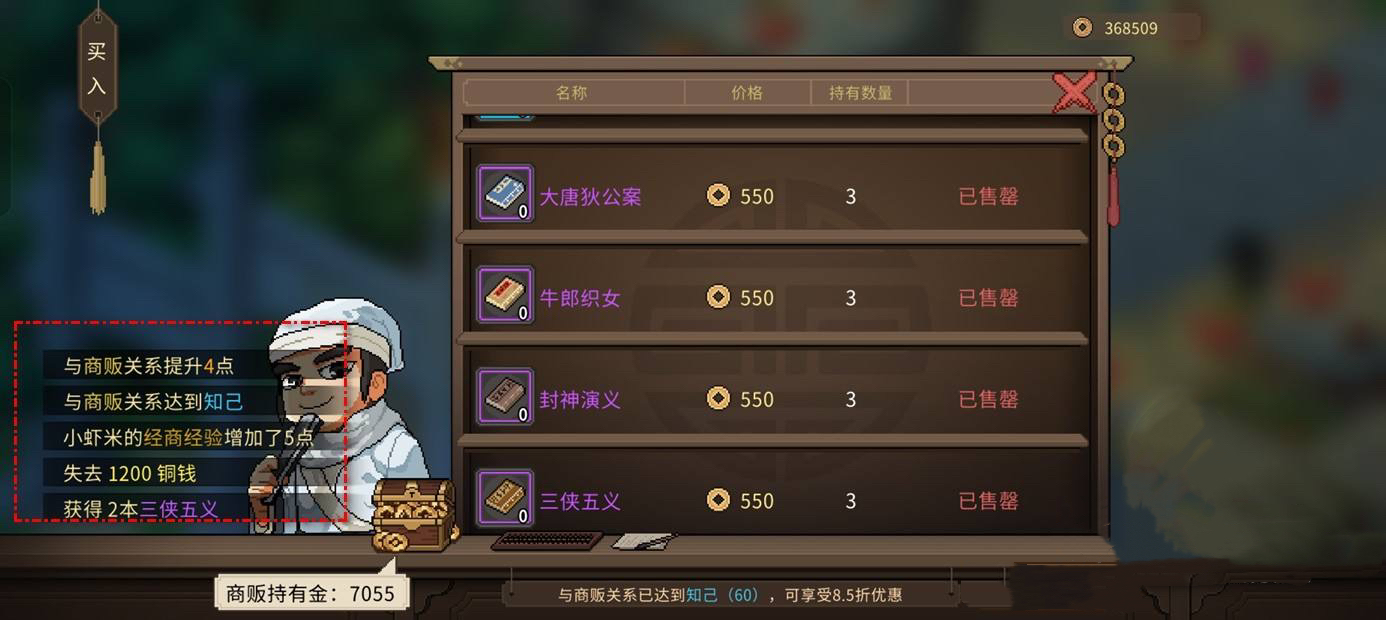Click the 封神演义 book icon
Viewport: 1386px width, 620px height.
504,397
